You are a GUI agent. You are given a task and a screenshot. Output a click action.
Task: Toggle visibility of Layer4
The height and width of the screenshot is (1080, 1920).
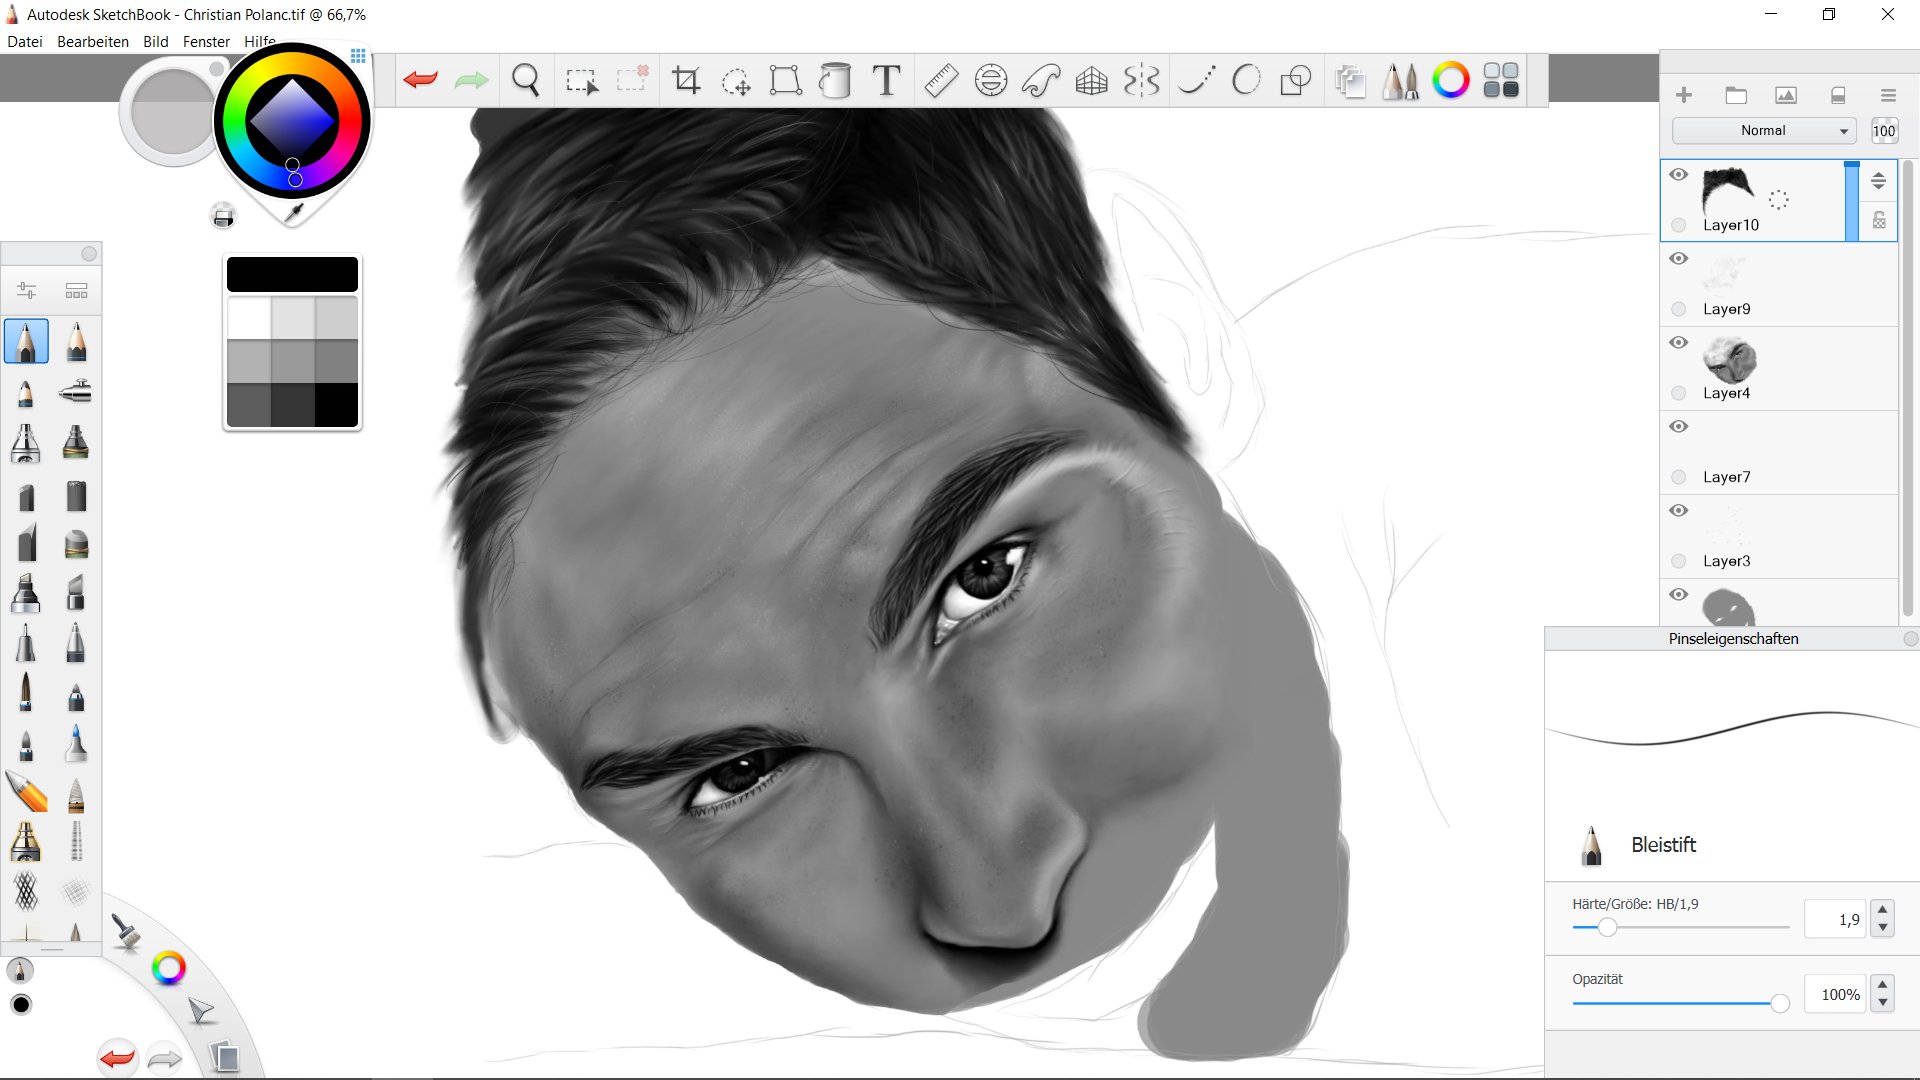tap(1679, 343)
